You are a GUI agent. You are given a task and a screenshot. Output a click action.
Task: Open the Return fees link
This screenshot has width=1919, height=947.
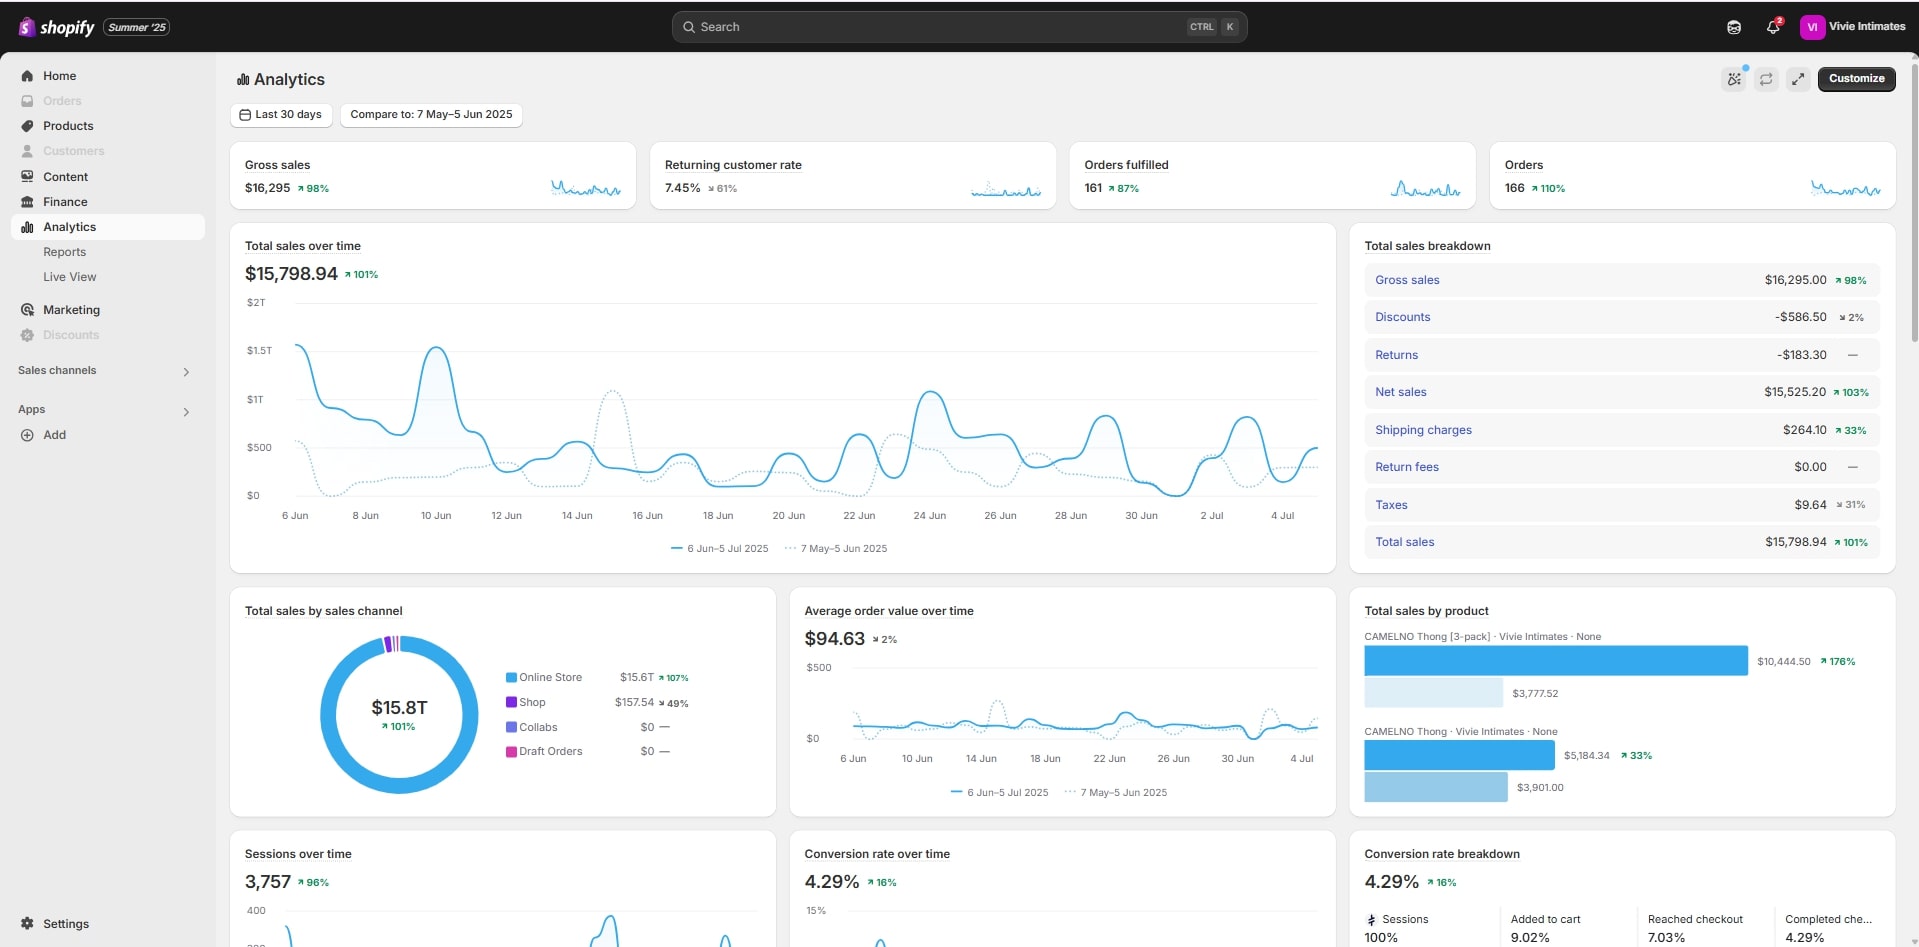(1406, 467)
